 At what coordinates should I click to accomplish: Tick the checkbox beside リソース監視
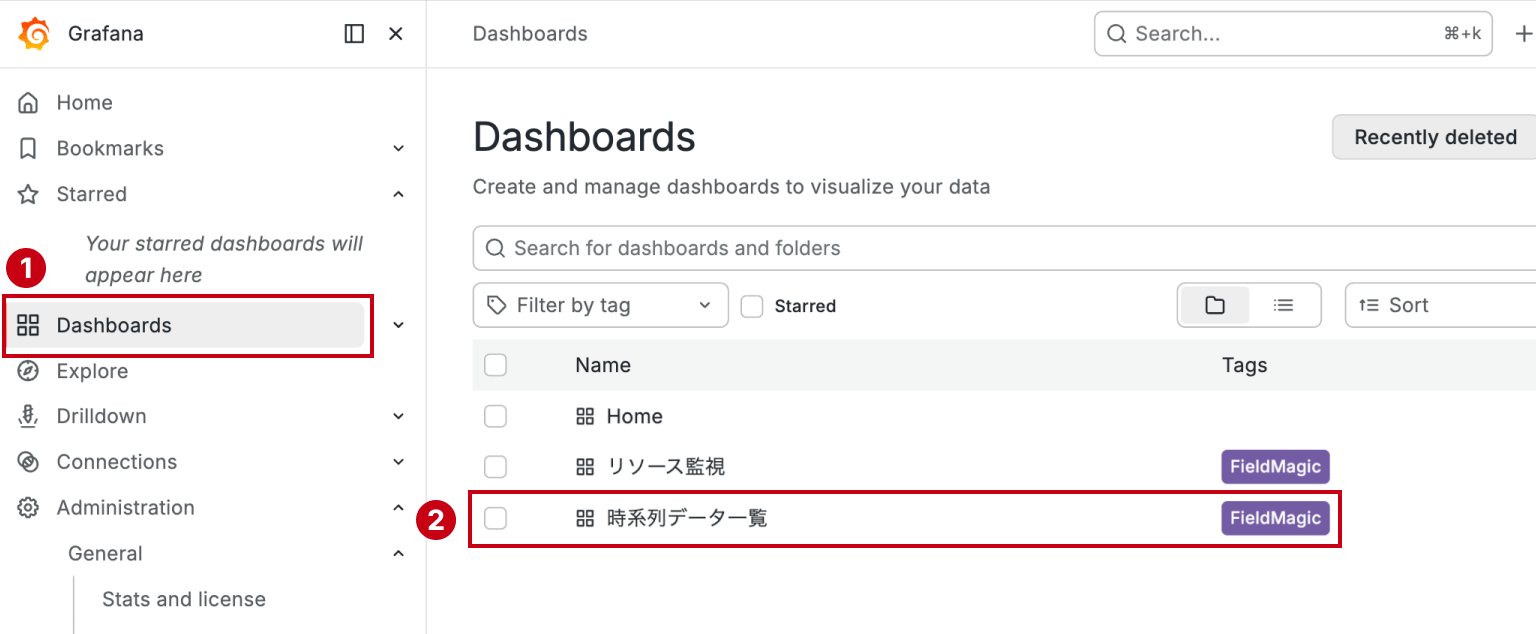coord(495,467)
